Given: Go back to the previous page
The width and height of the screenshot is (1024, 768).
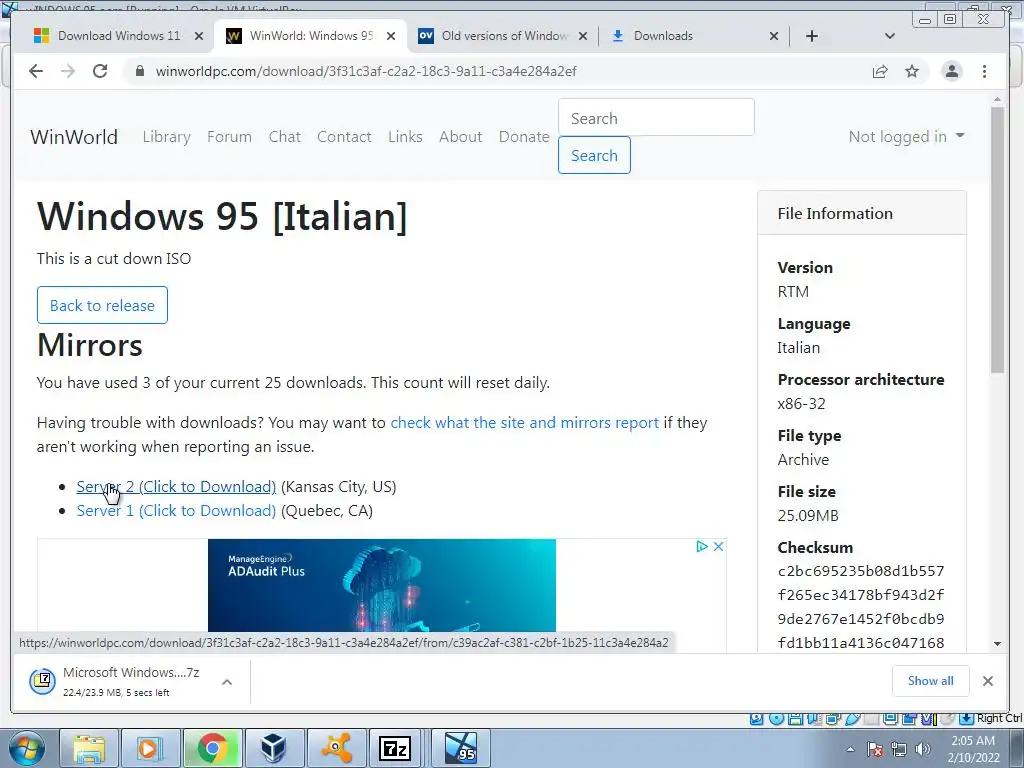Looking at the screenshot, I should point(36,71).
